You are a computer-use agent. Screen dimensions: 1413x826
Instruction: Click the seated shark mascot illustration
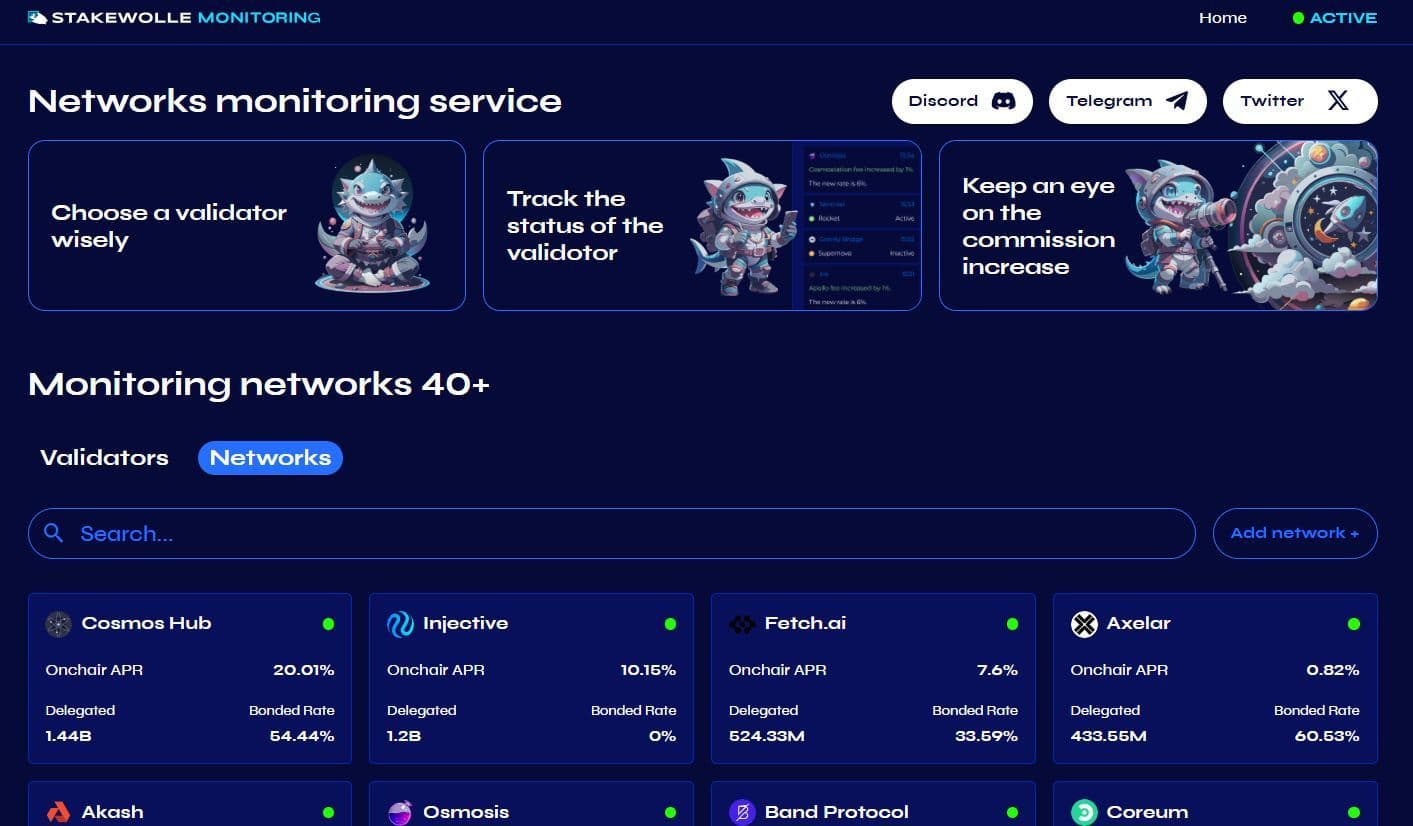pos(372,225)
